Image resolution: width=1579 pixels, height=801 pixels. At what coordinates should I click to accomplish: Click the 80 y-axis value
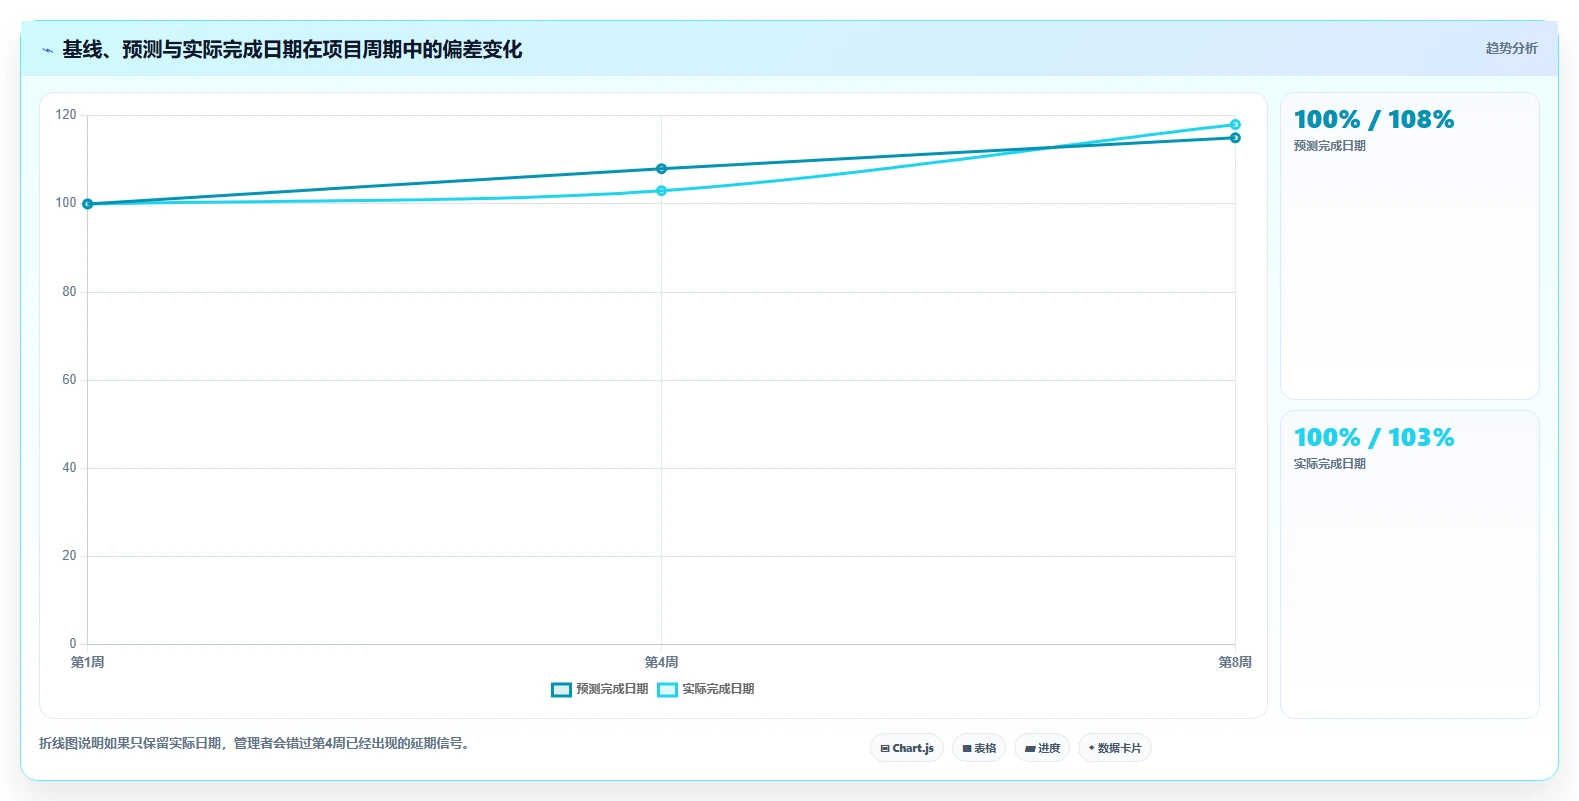[x=69, y=292]
